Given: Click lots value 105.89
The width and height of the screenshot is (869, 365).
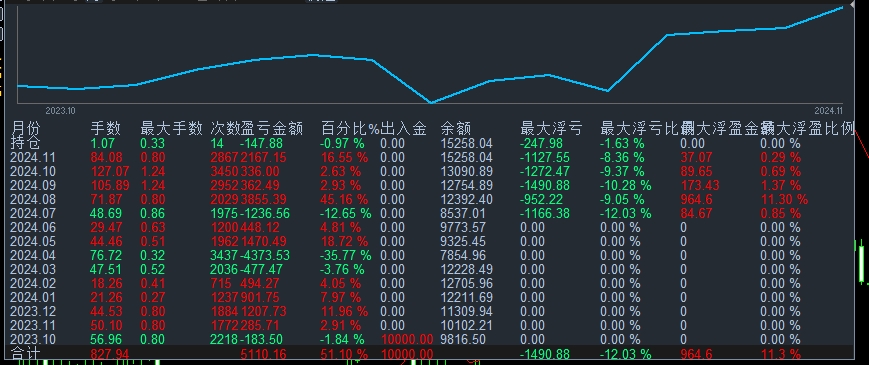Looking at the screenshot, I should pos(110,186).
